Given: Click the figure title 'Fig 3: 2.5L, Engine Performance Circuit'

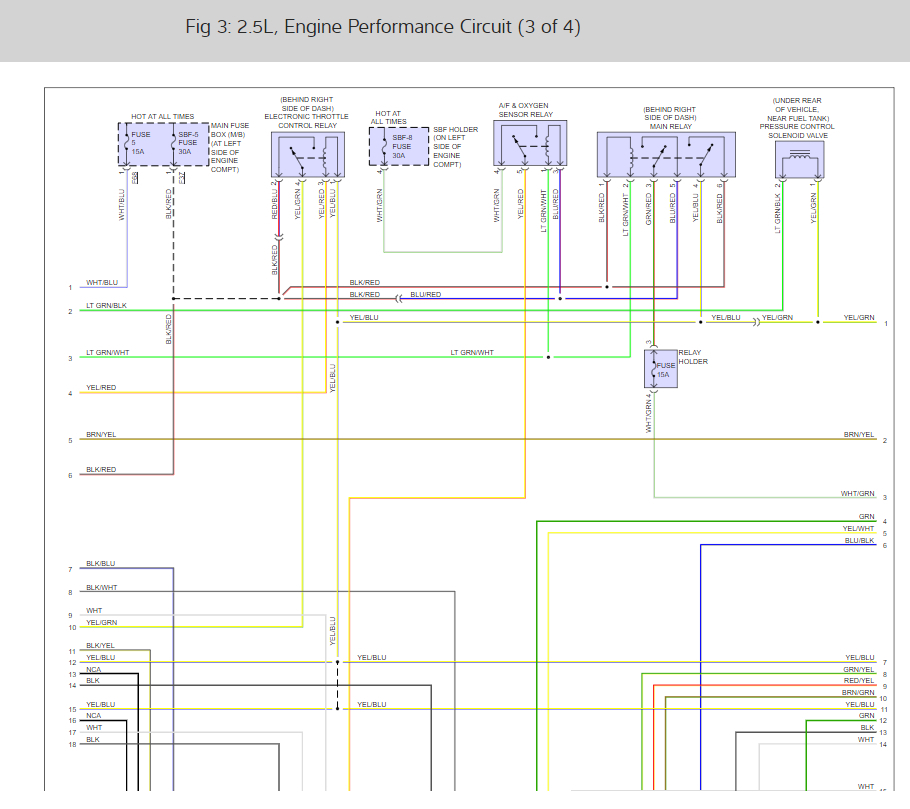Looking at the screenshot, I should pyautogui.click(x=382, y=27).
